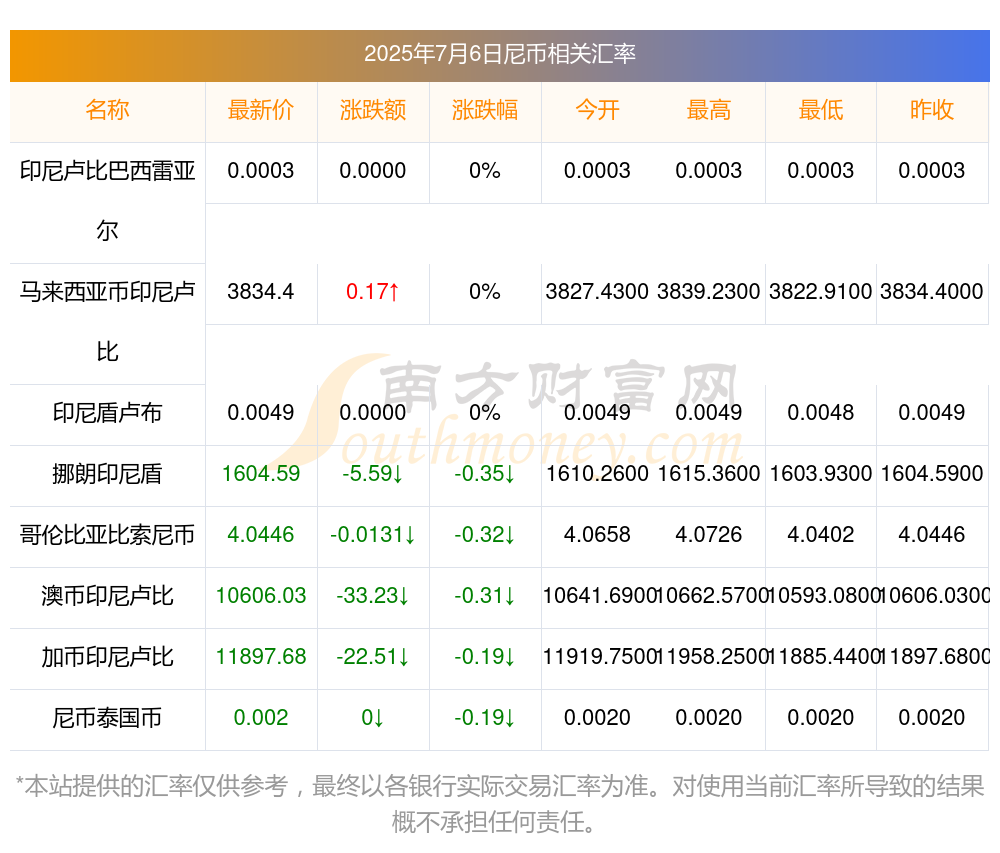Click the low value 0.0048

pos(821,412)
